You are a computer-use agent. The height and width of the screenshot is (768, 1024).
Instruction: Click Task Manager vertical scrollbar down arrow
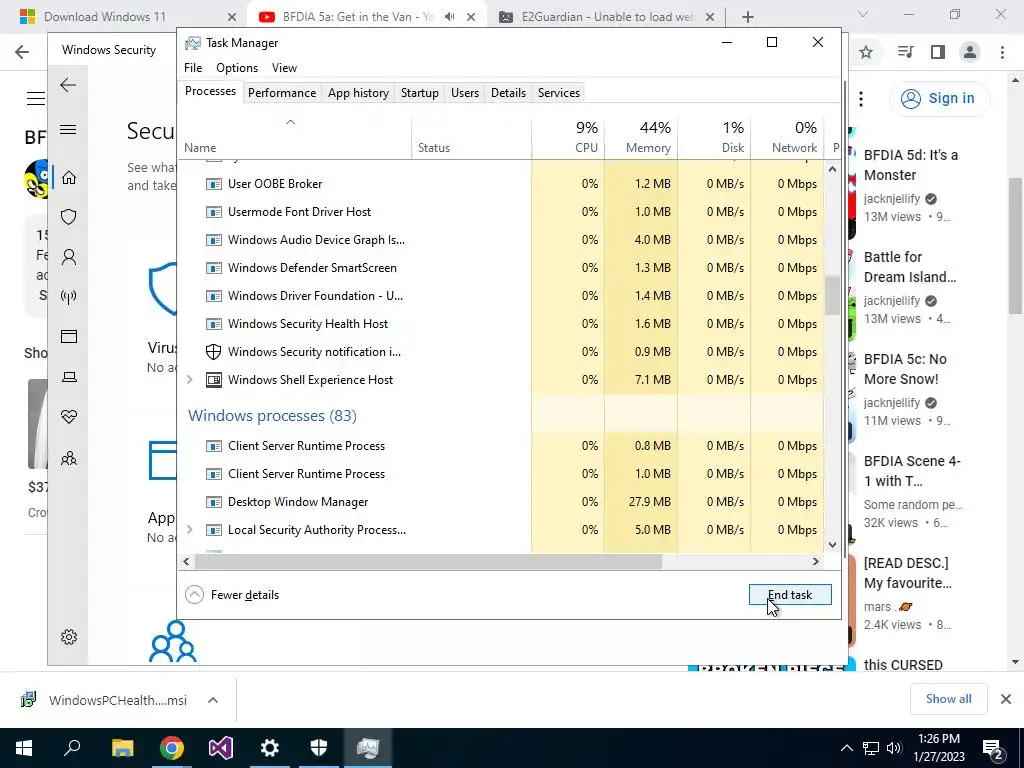832,545
